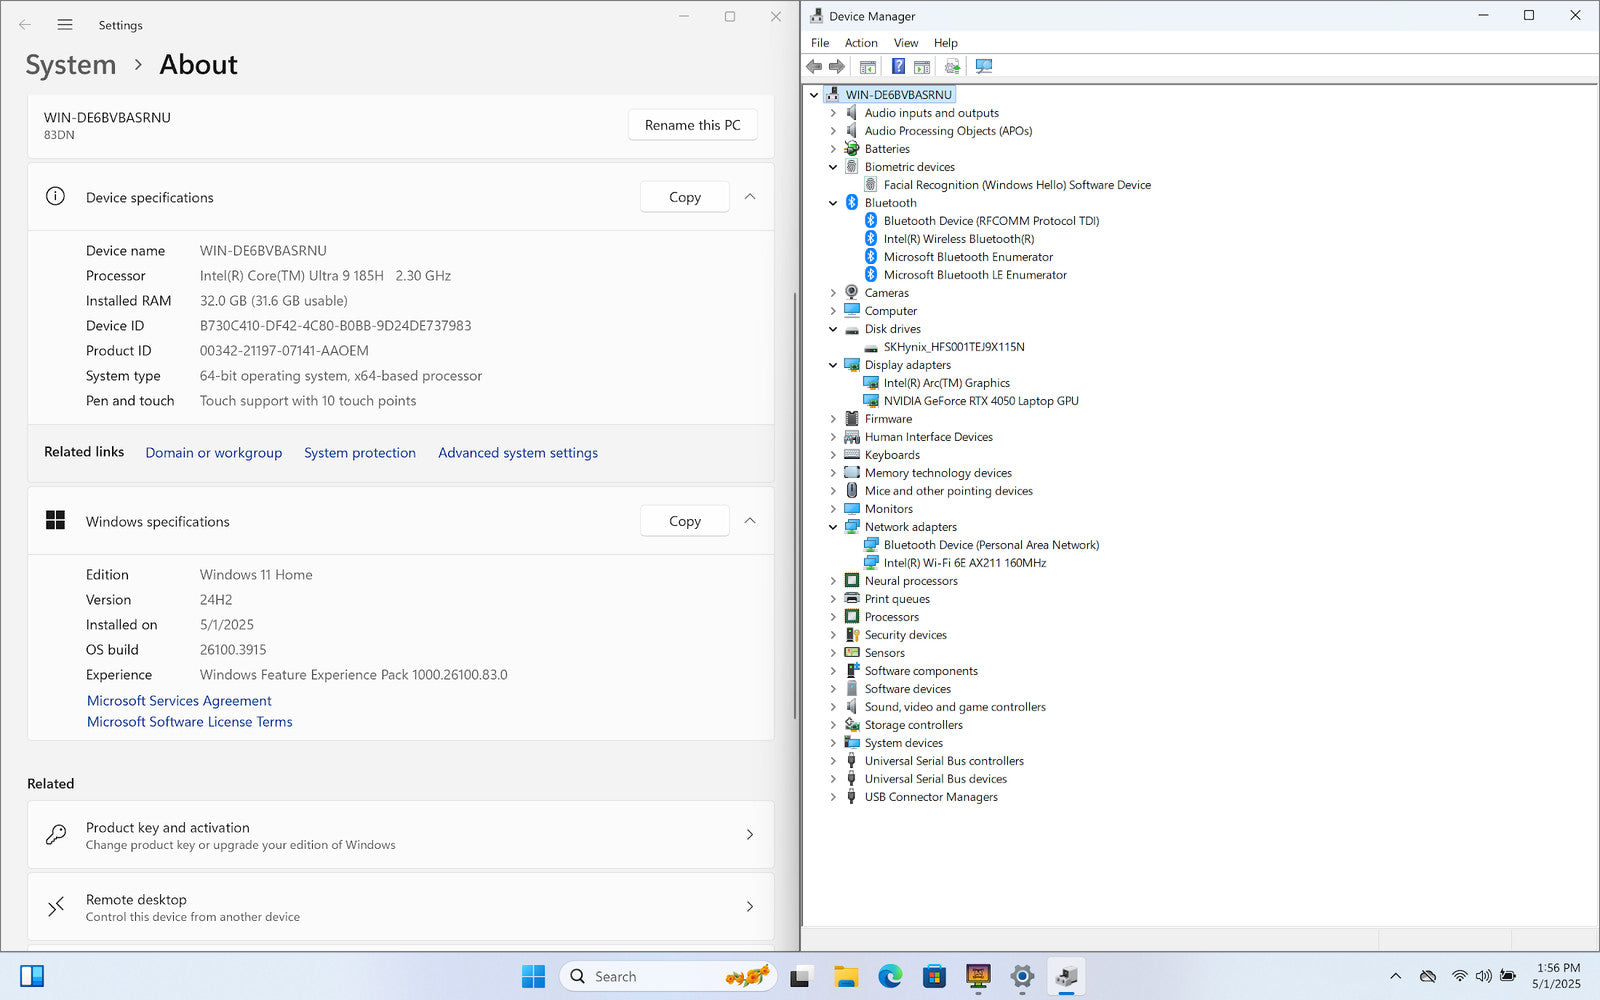
Task: Collapse the Display adapters node
Action: [833, 365]
